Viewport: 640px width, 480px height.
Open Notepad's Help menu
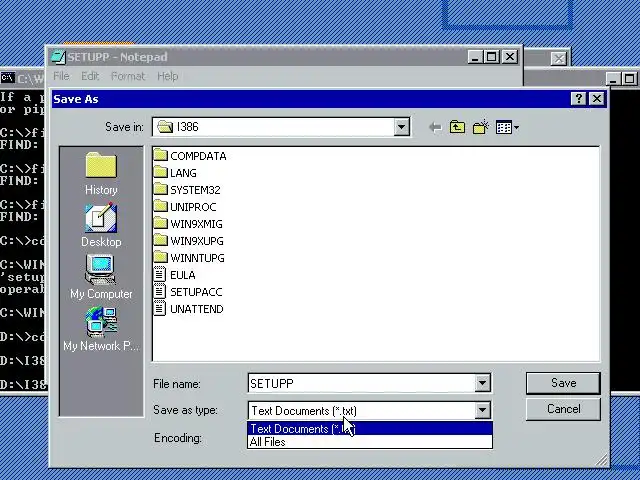pyautogui.click(x=167, y=76)
